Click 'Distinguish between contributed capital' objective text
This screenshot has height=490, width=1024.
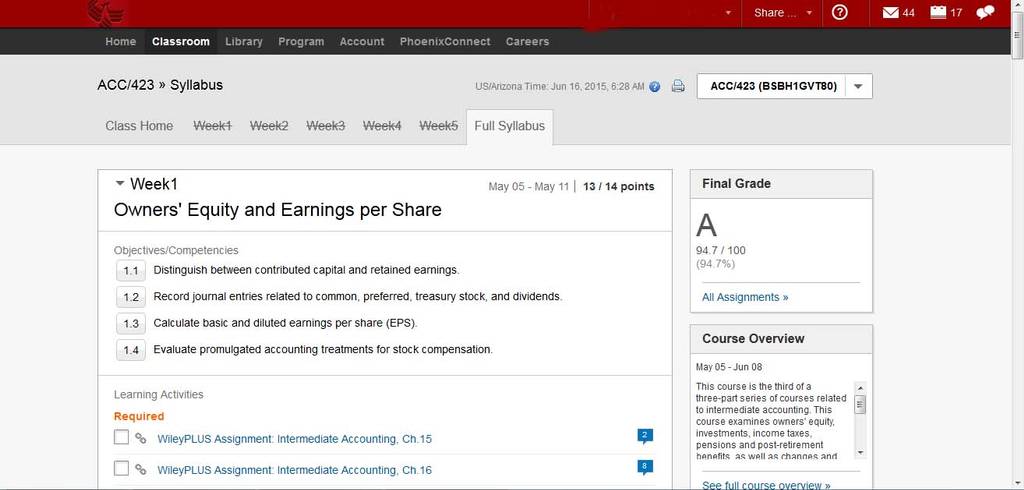[x=306, y=270]
